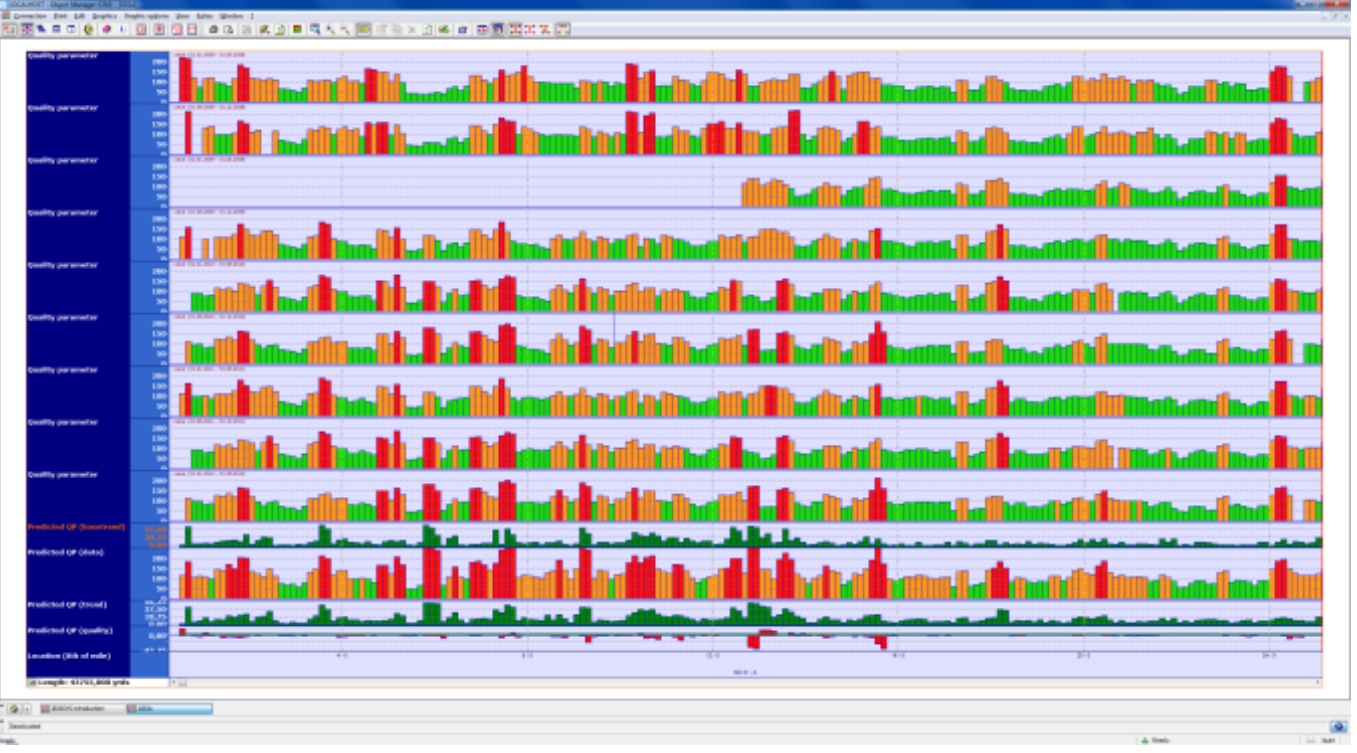Click the round icon at bottom-left of tab bar
1357x753 pixels.
pos(14,709)
